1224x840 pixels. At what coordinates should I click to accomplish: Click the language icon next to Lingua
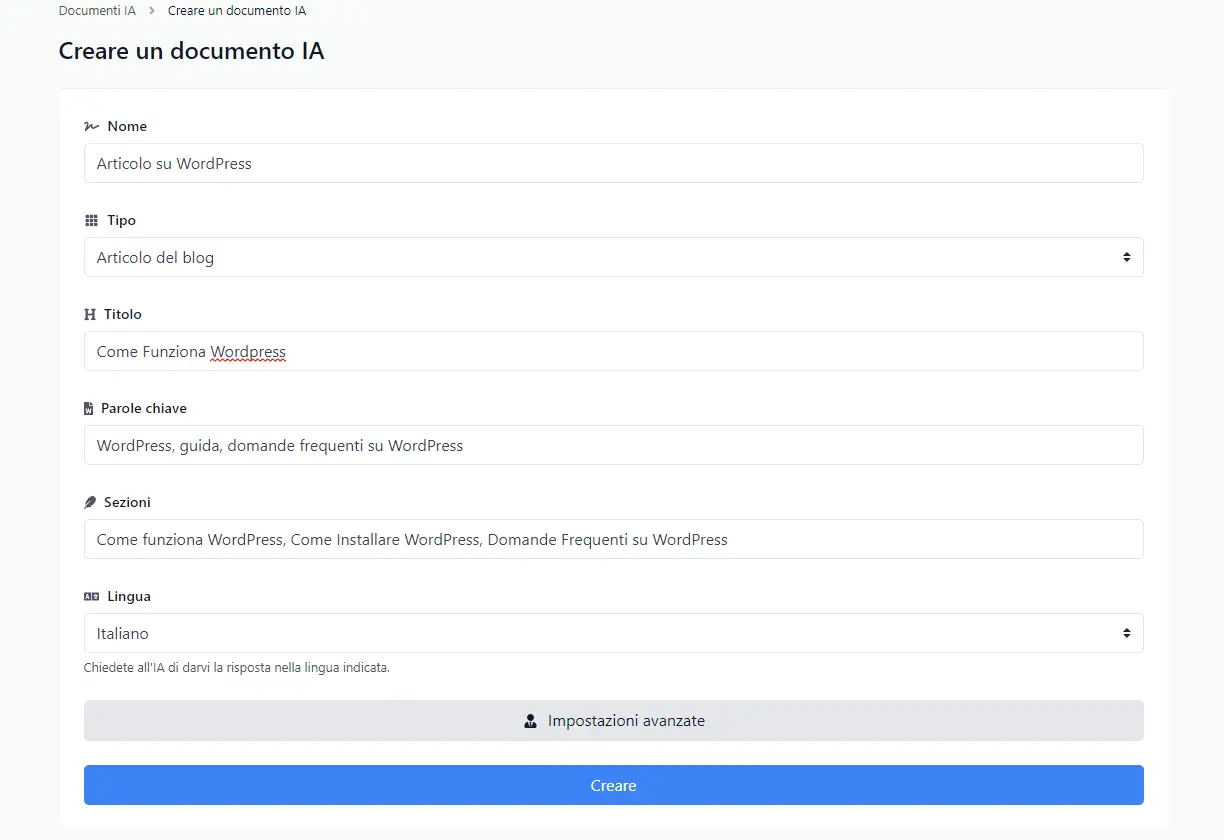point(89,596)
